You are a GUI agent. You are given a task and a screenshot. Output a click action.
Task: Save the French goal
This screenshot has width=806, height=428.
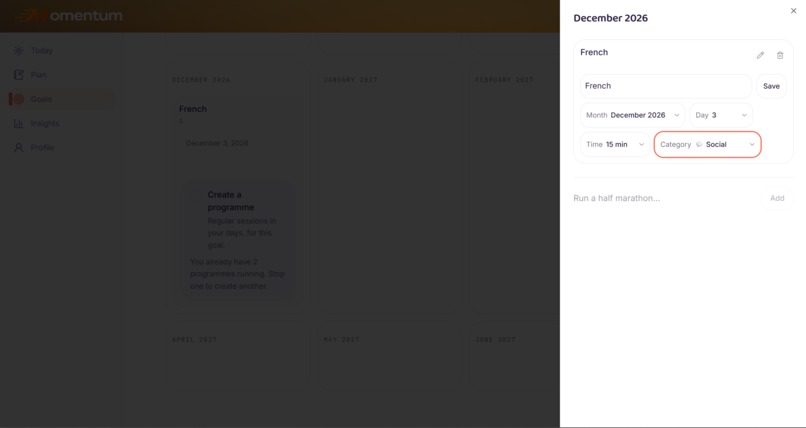tap(771, 86)
